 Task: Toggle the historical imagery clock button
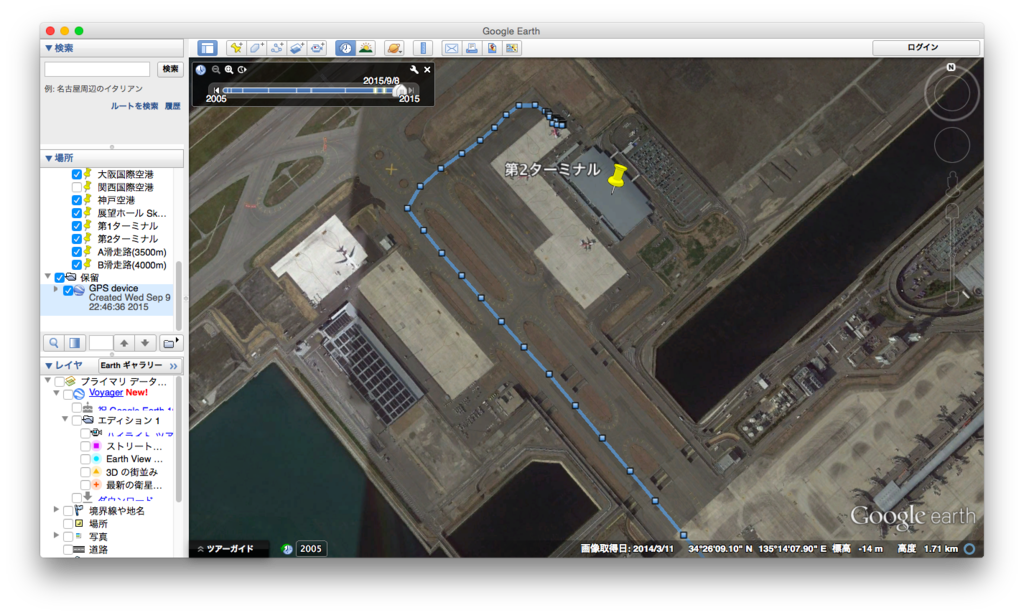click(x=345, y=48)
